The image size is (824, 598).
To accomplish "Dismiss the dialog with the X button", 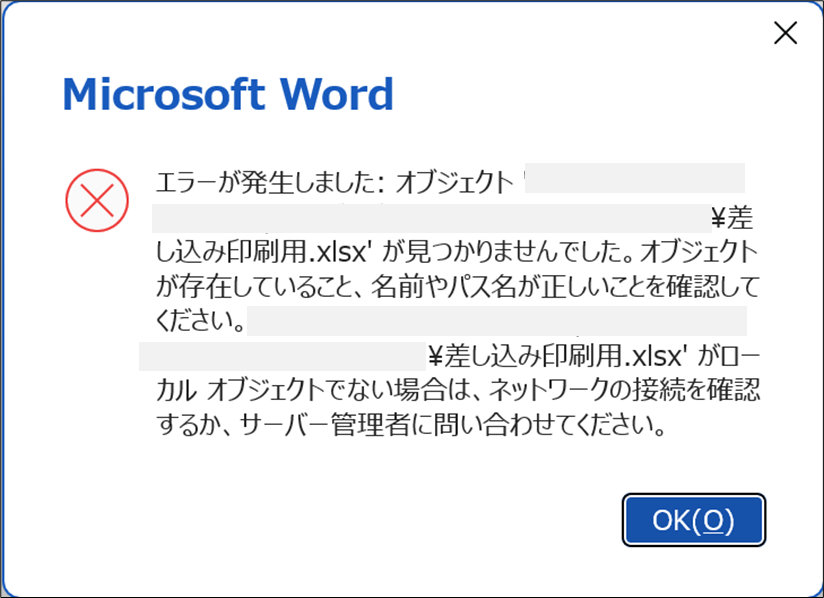I will coord(787,33).
